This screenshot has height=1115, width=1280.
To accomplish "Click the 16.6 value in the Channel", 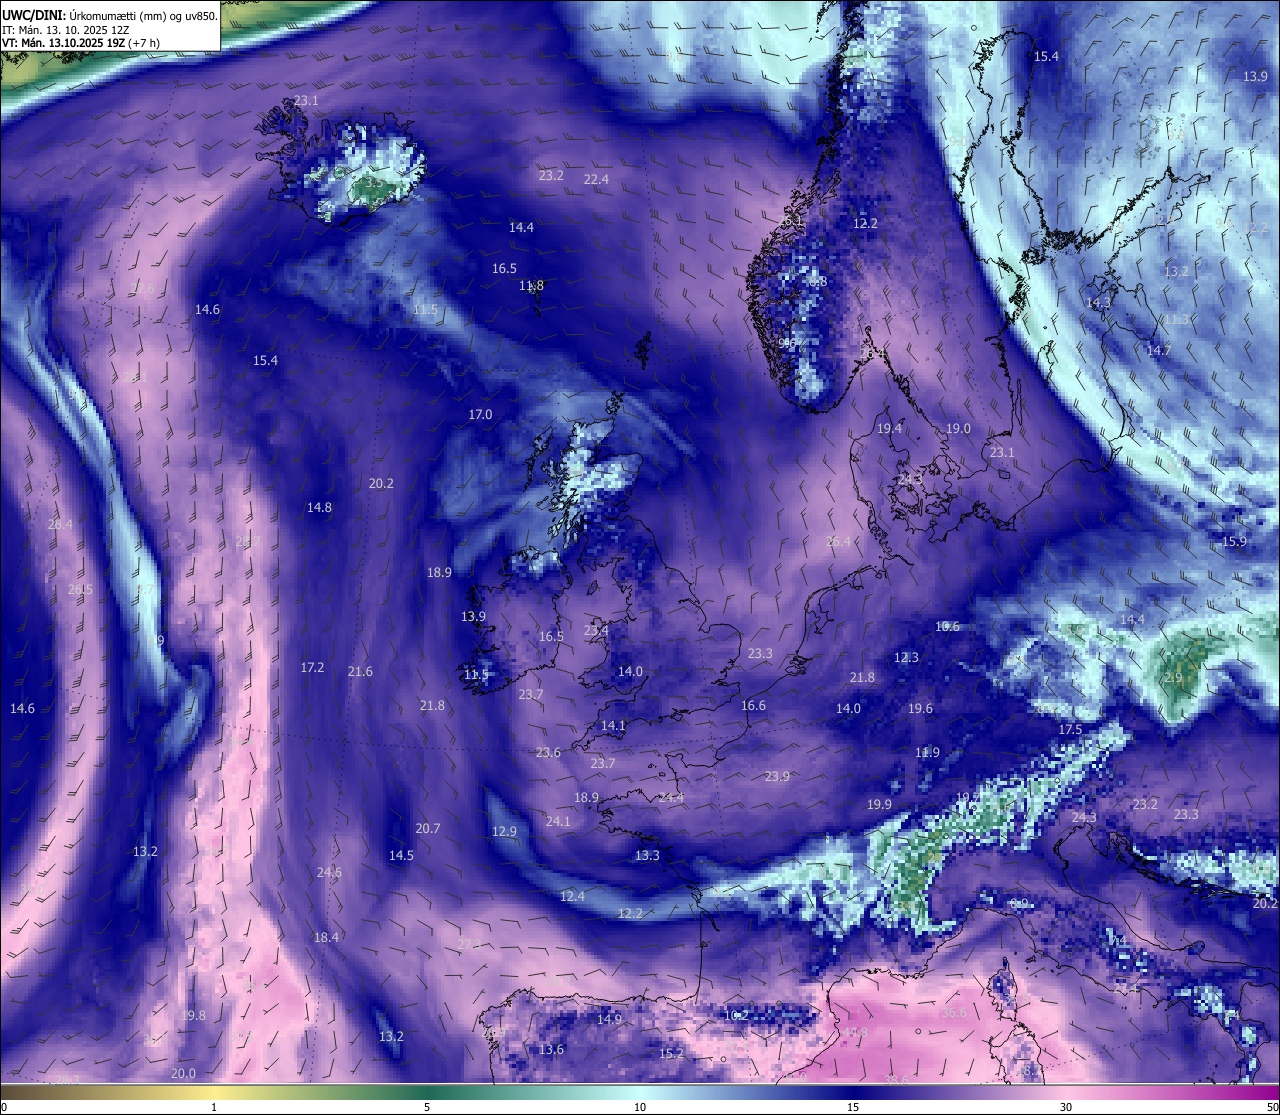I will tap(753, 705).
